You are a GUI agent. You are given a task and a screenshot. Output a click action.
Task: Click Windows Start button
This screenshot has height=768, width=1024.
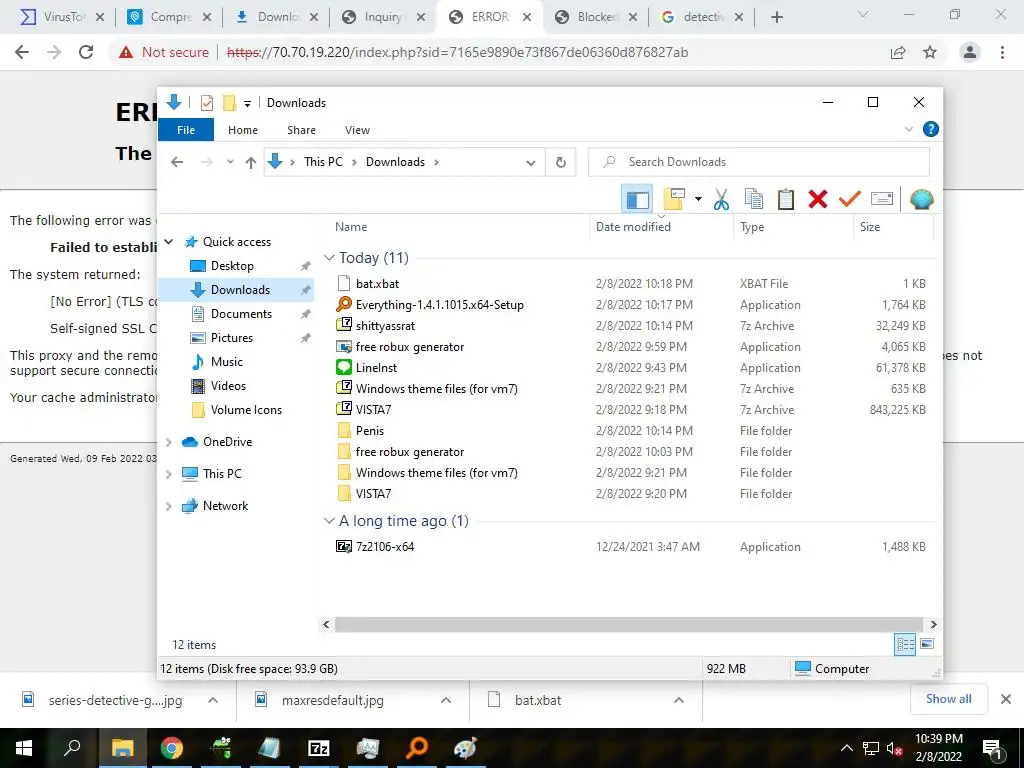(24, 748)
